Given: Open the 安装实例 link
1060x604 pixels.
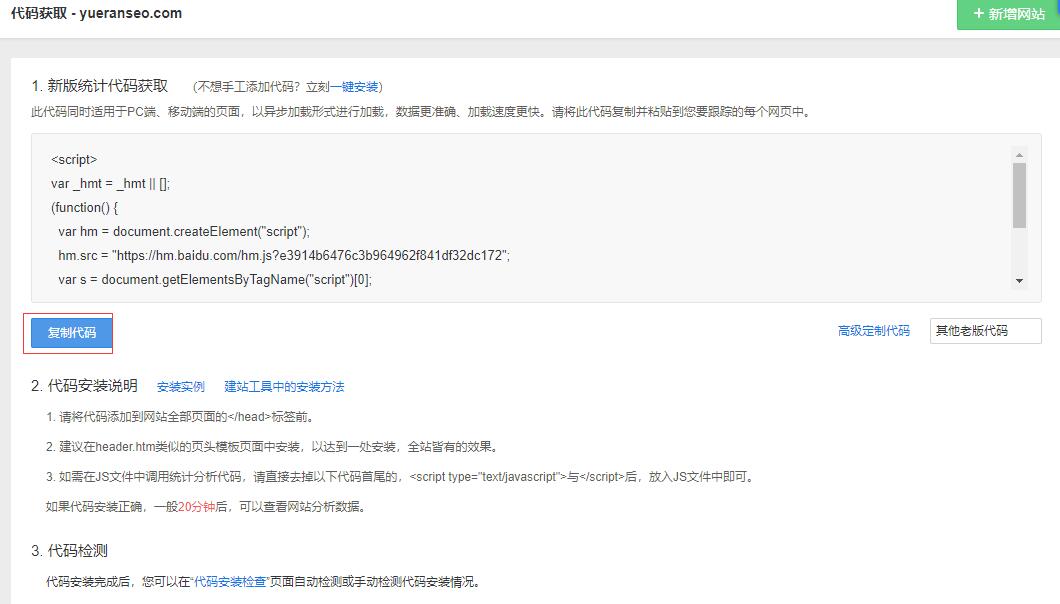Looking at the screenshot, I should click(180, 387).
